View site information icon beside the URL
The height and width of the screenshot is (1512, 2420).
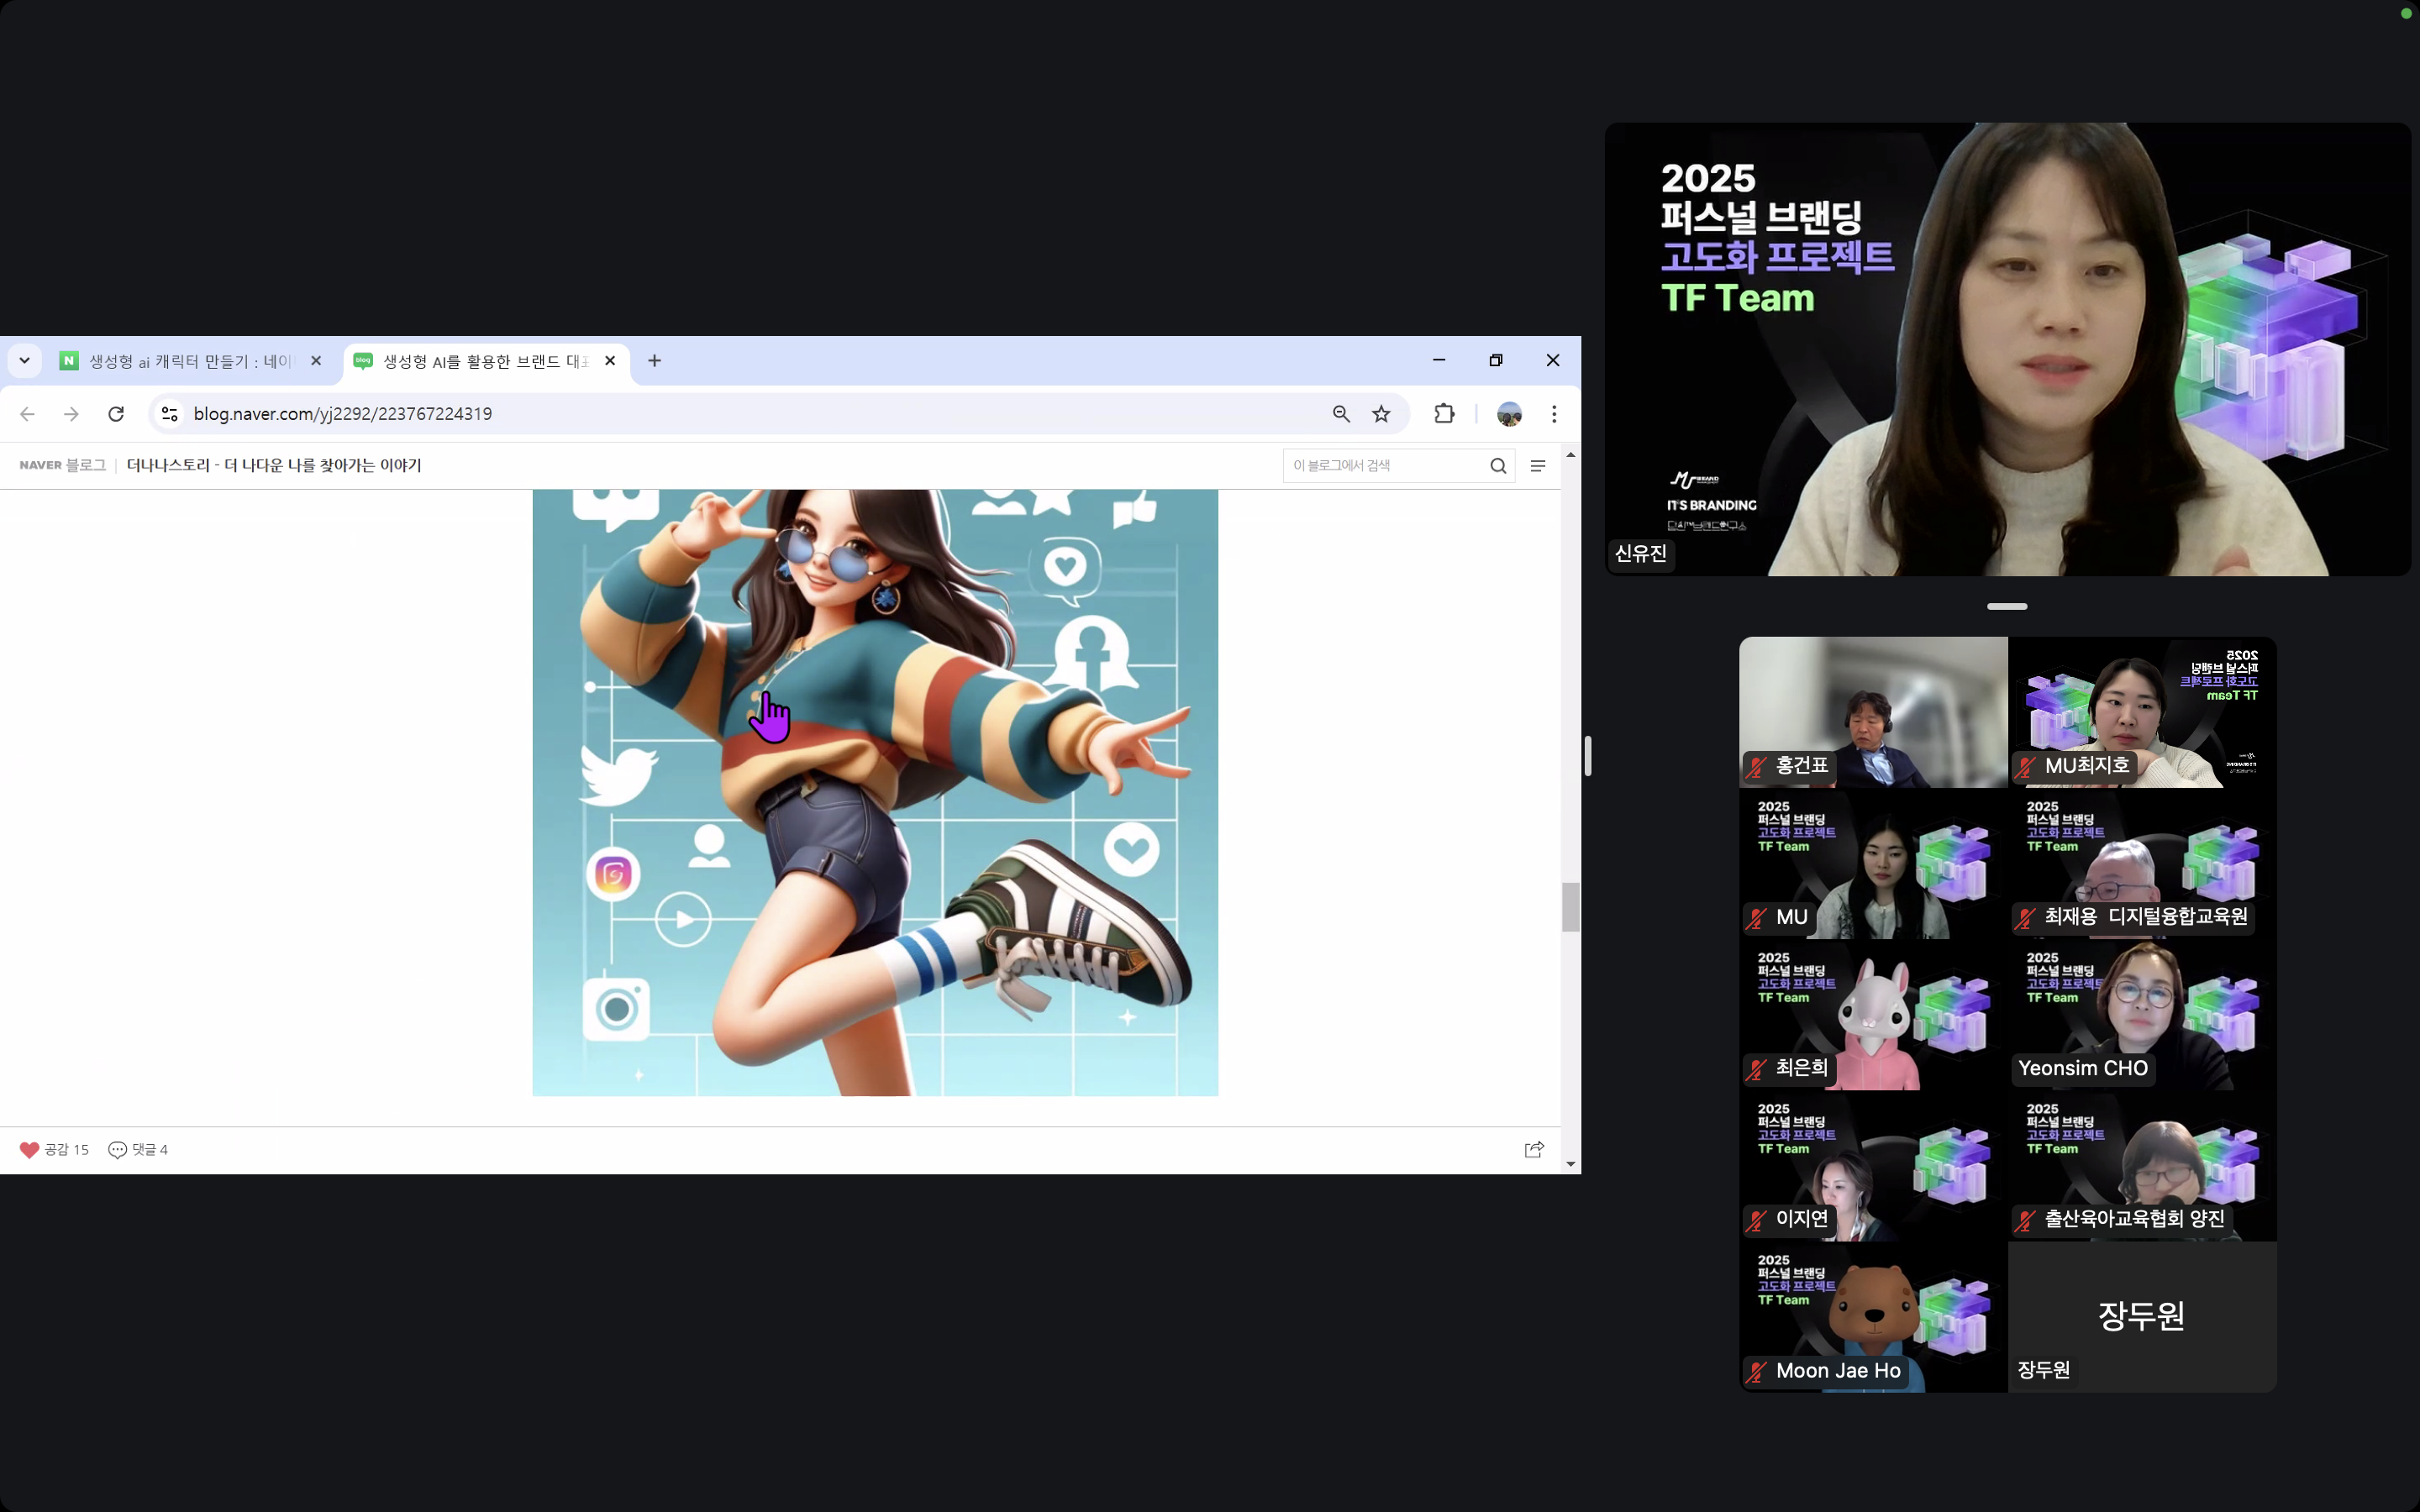pyautogui.click(x=170, y=414)
